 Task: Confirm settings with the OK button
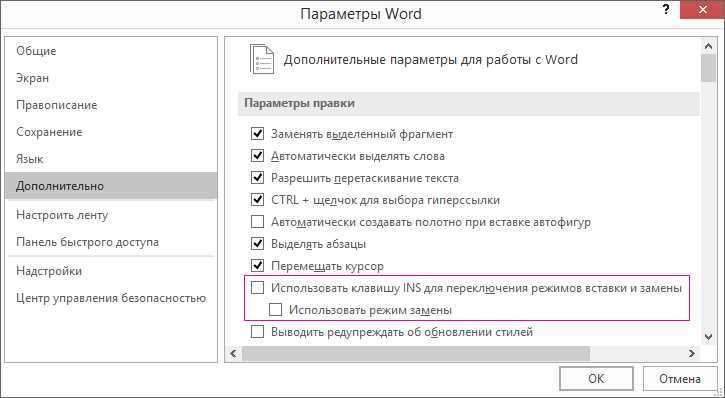[596, 379]
